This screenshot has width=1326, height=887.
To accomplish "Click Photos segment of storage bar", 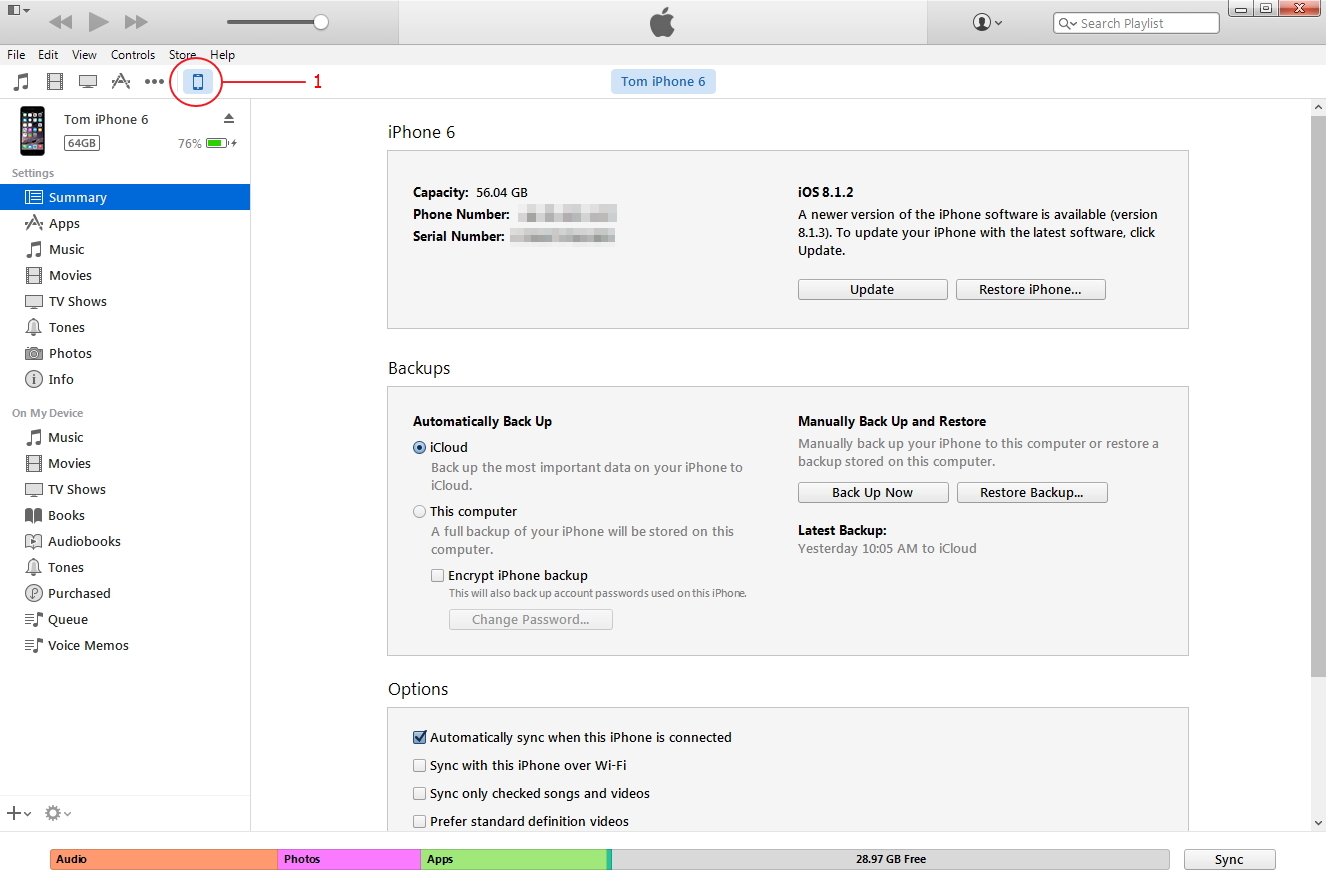I will coord(349,859).
